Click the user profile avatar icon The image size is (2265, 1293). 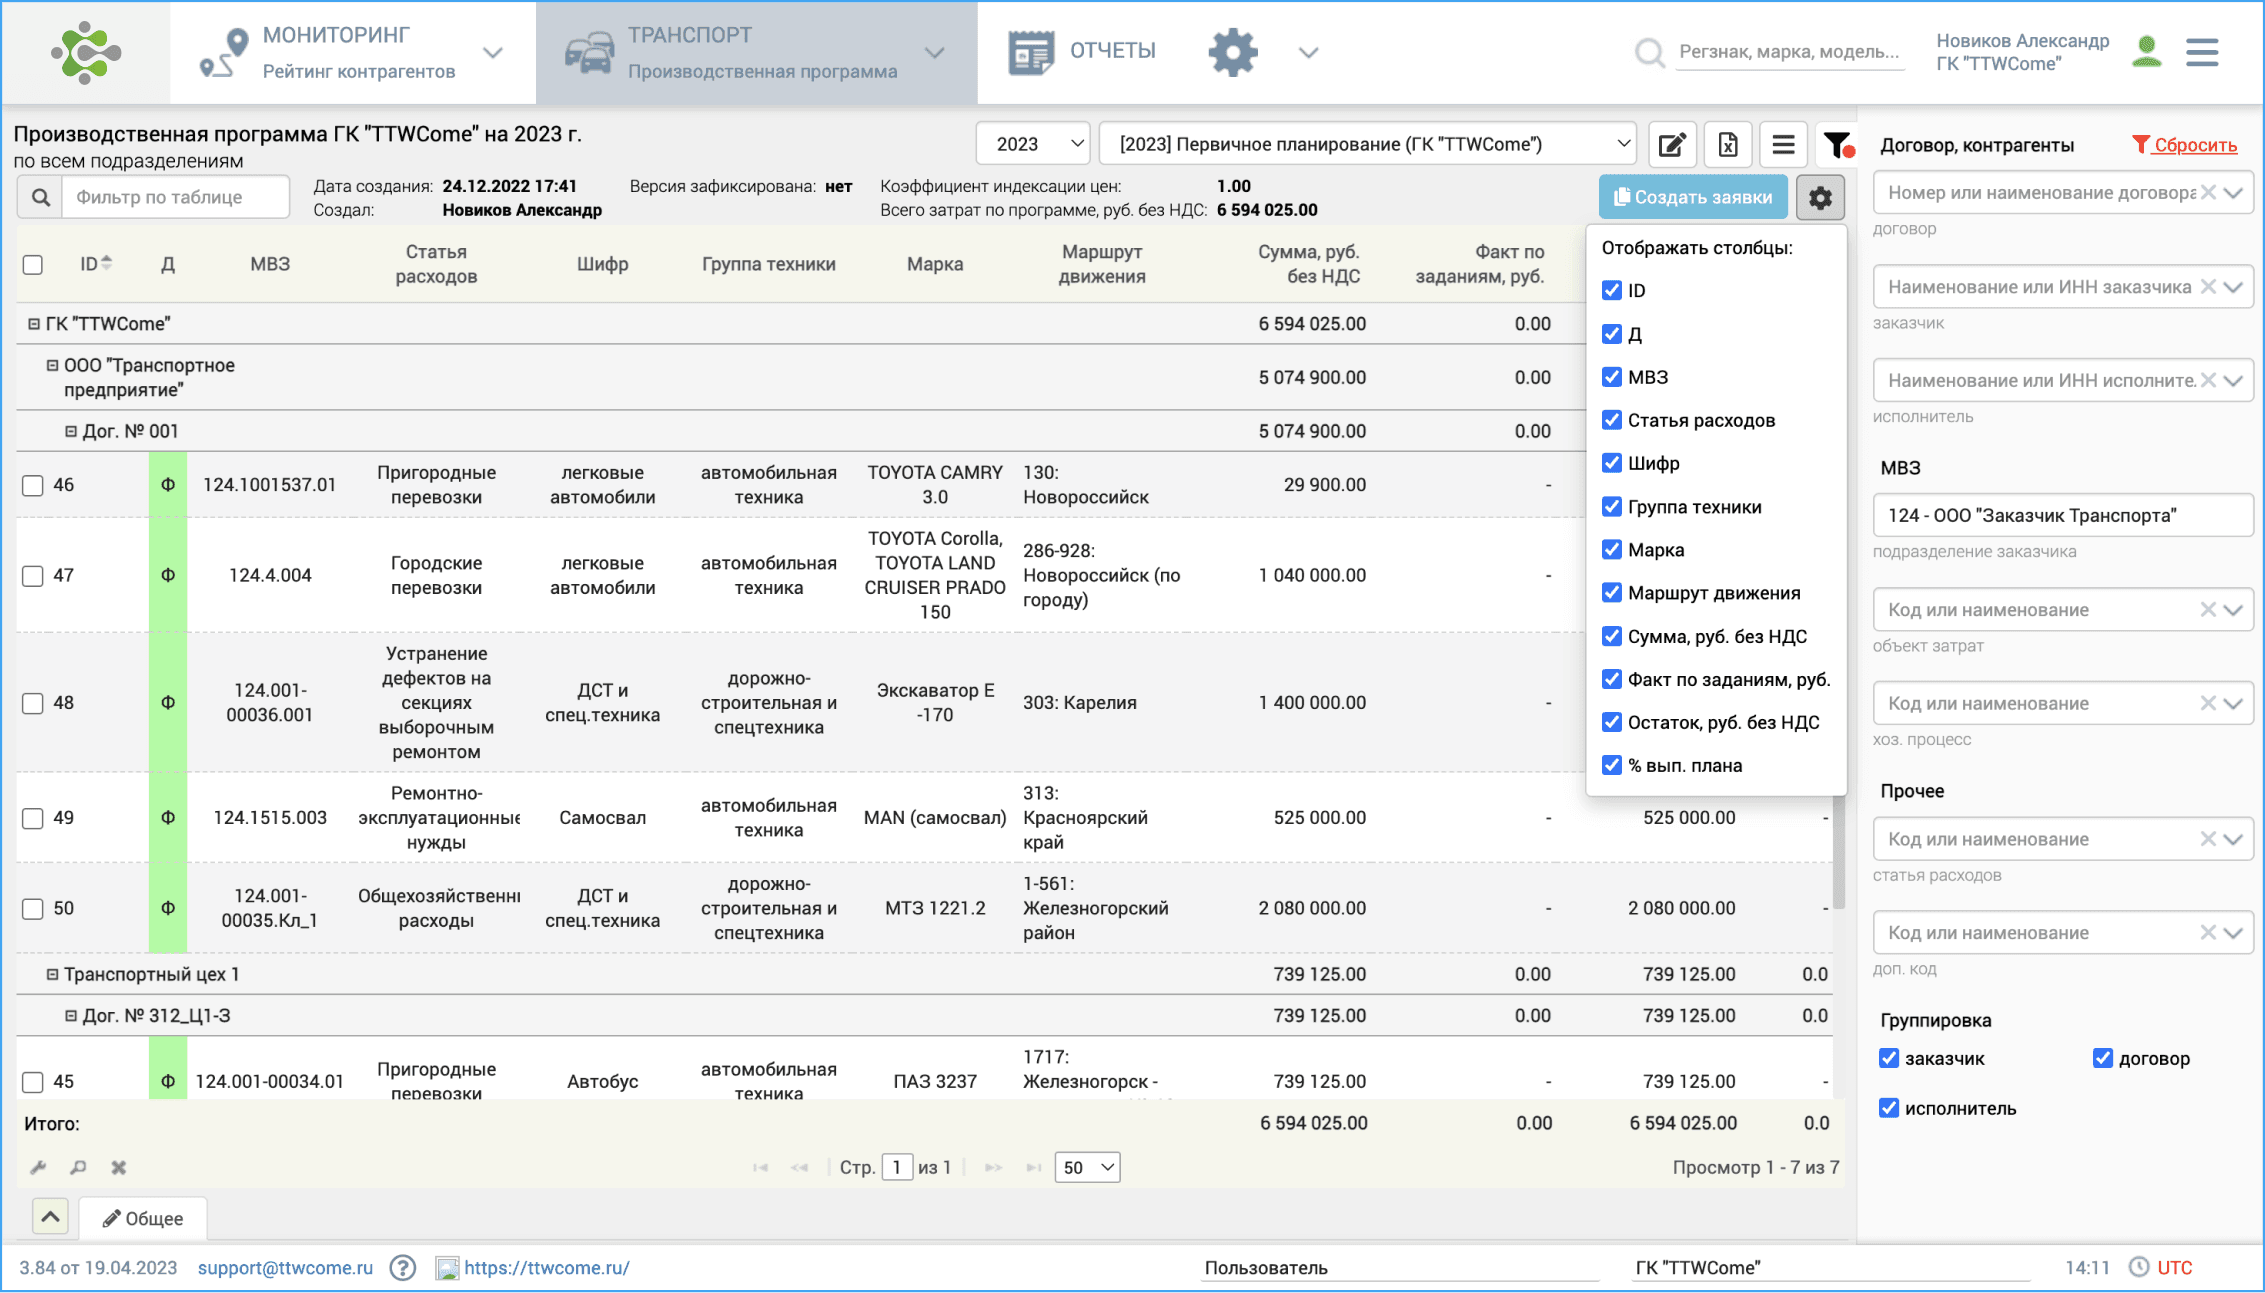pyautogui.click(x=2146, y=52)
